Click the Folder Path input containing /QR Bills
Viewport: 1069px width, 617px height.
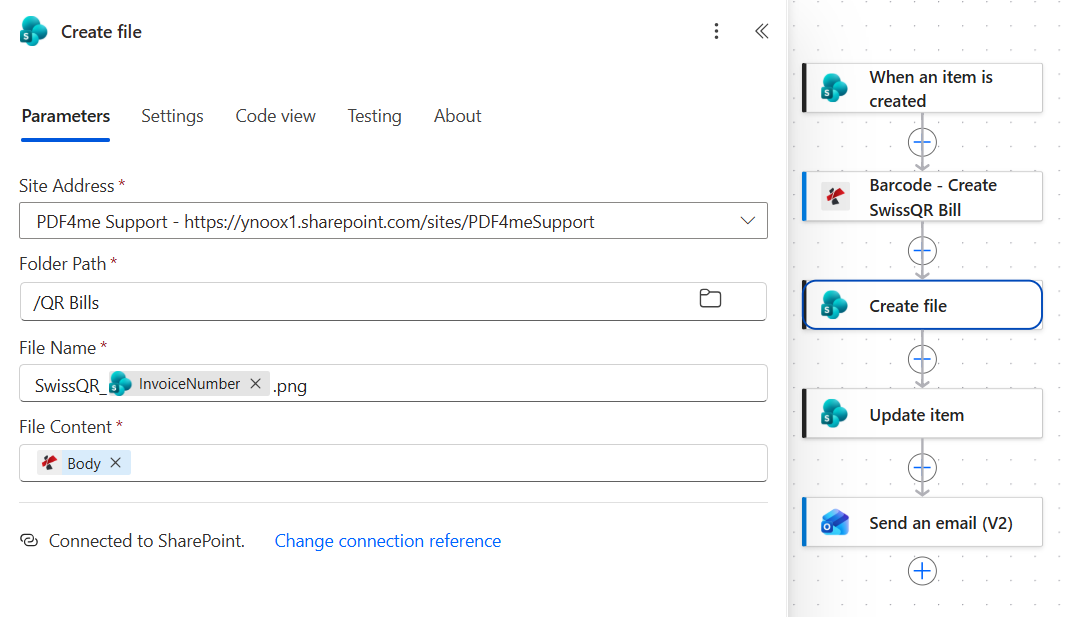click(393, 301)
